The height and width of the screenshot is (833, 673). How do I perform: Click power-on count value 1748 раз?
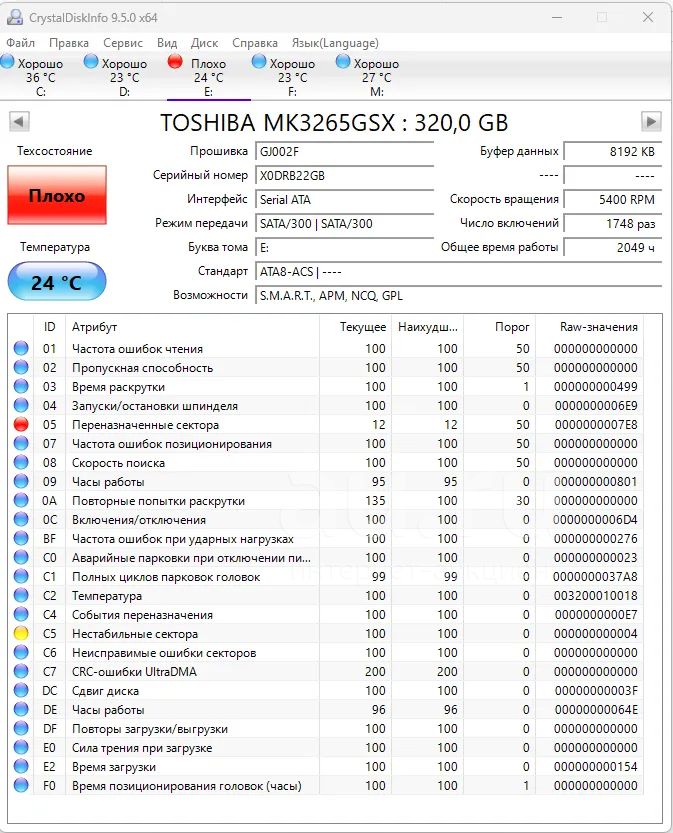click(612, 223)
